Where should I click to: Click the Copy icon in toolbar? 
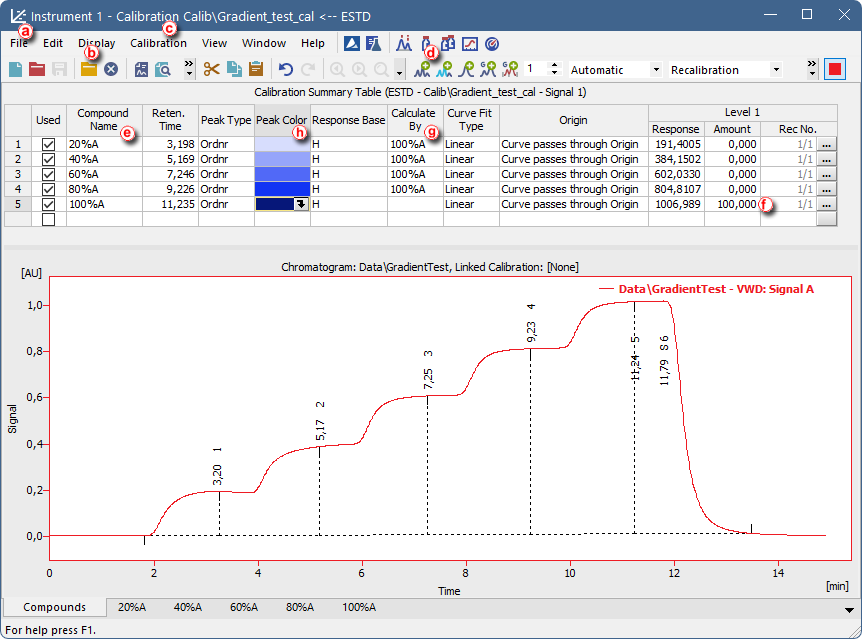coord(233,69)
